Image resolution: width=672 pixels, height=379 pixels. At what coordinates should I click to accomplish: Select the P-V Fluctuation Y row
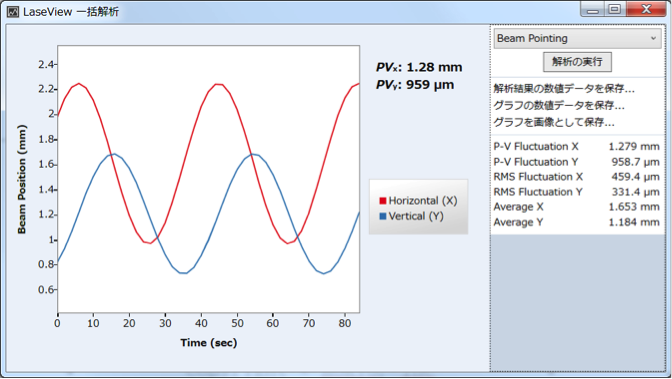pos(576,162)
